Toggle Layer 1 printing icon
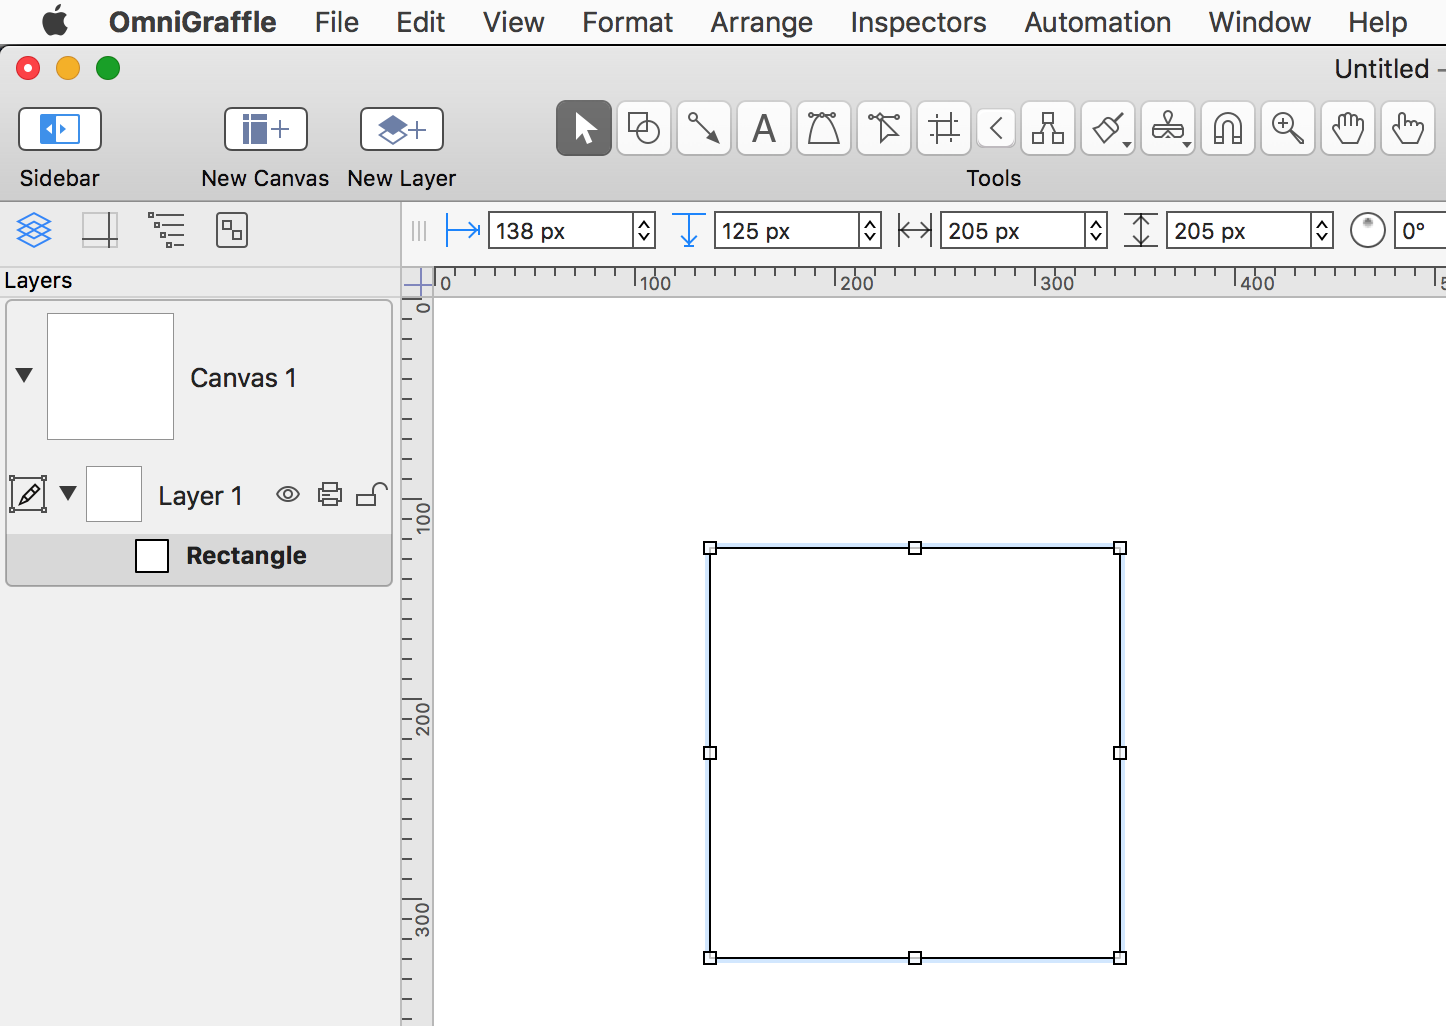This screenshot has height=1026, width=1446. pyautogui.click(x=330, y=494)
